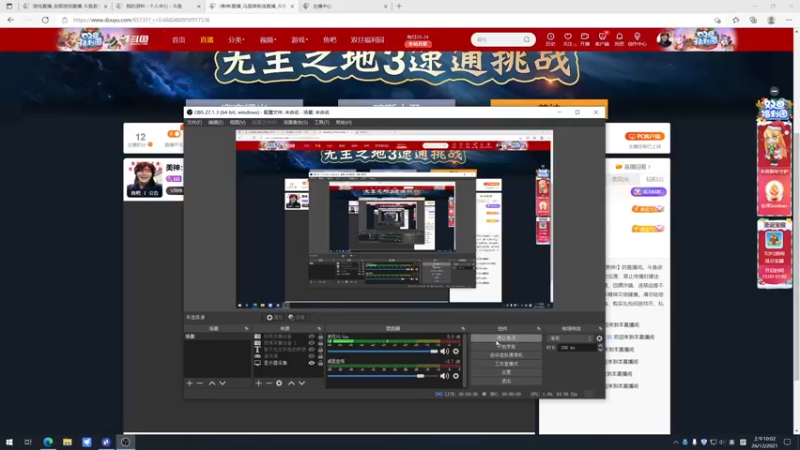800x450 pixels.
Task: Open the 创作中心 icon on Douyu header
Action: [x=637, y=39]
